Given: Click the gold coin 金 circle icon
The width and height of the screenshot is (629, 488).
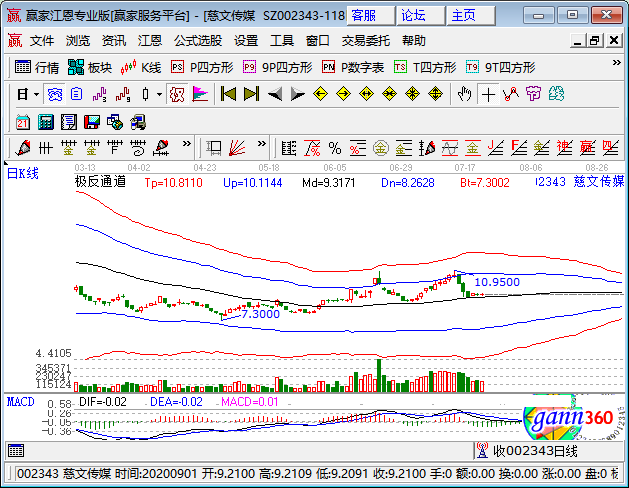Looking at the screenshot, I should tap(381, 148).
